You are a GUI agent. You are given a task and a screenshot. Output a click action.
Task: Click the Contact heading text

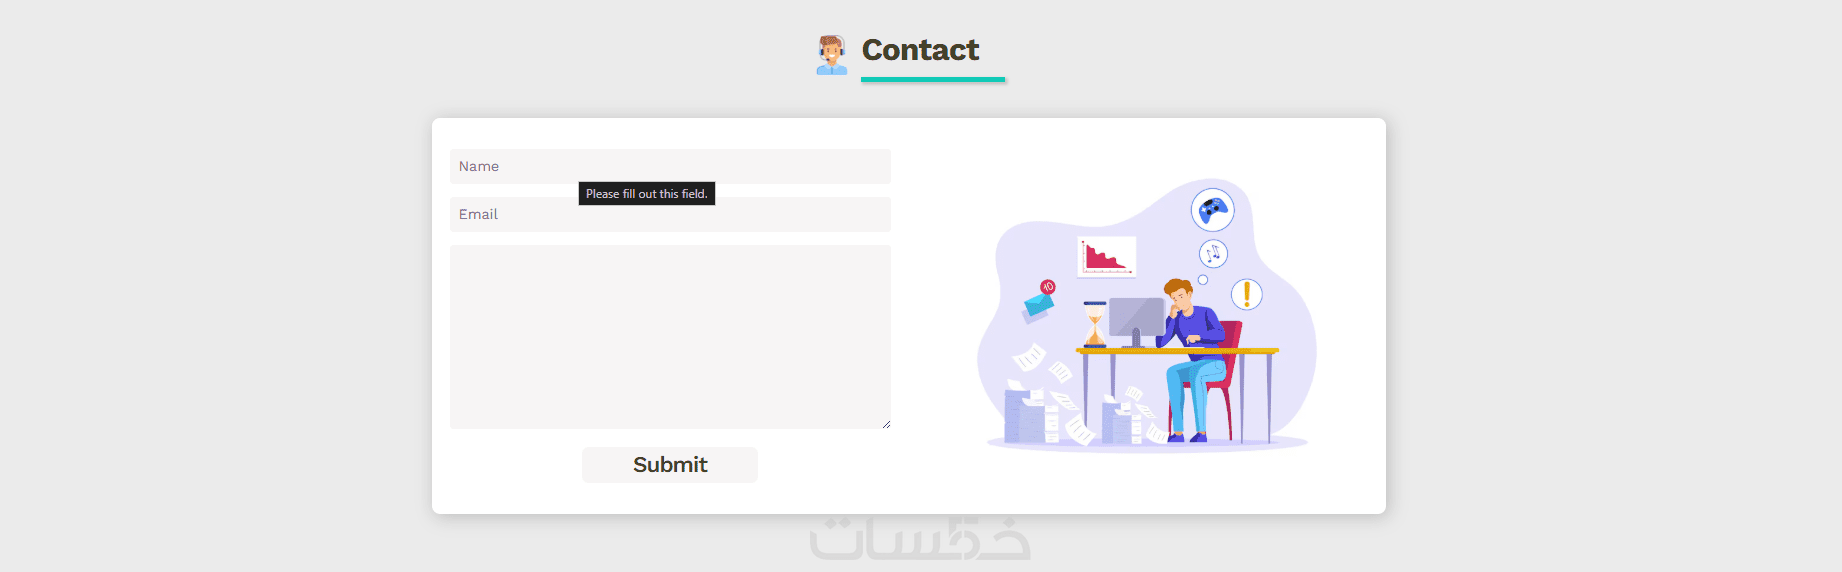click(x=920, y=50)
